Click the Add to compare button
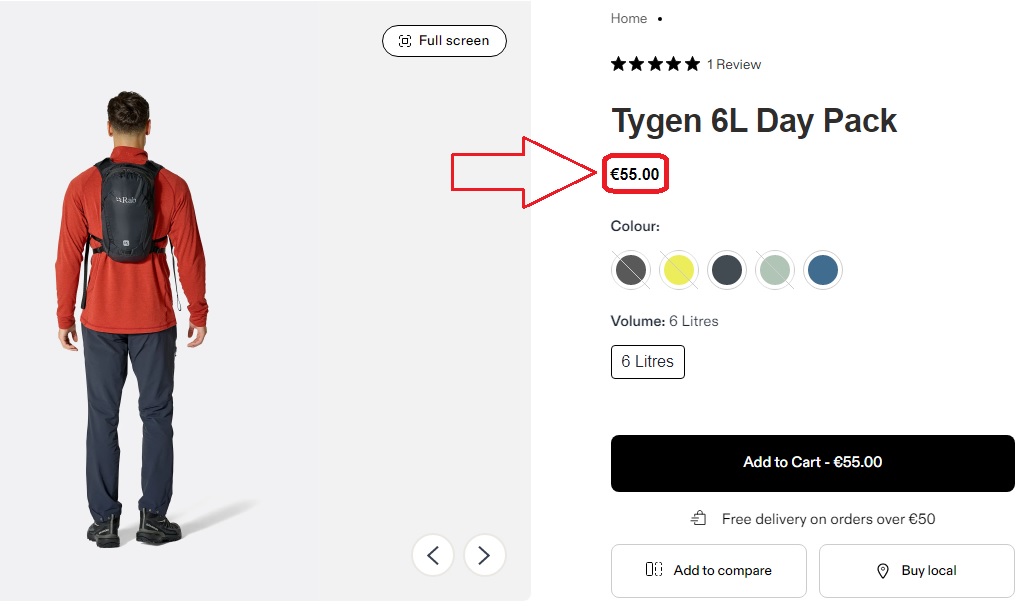Image resolution: width=1020 pixels, height=606 pixels. point(708,570)
